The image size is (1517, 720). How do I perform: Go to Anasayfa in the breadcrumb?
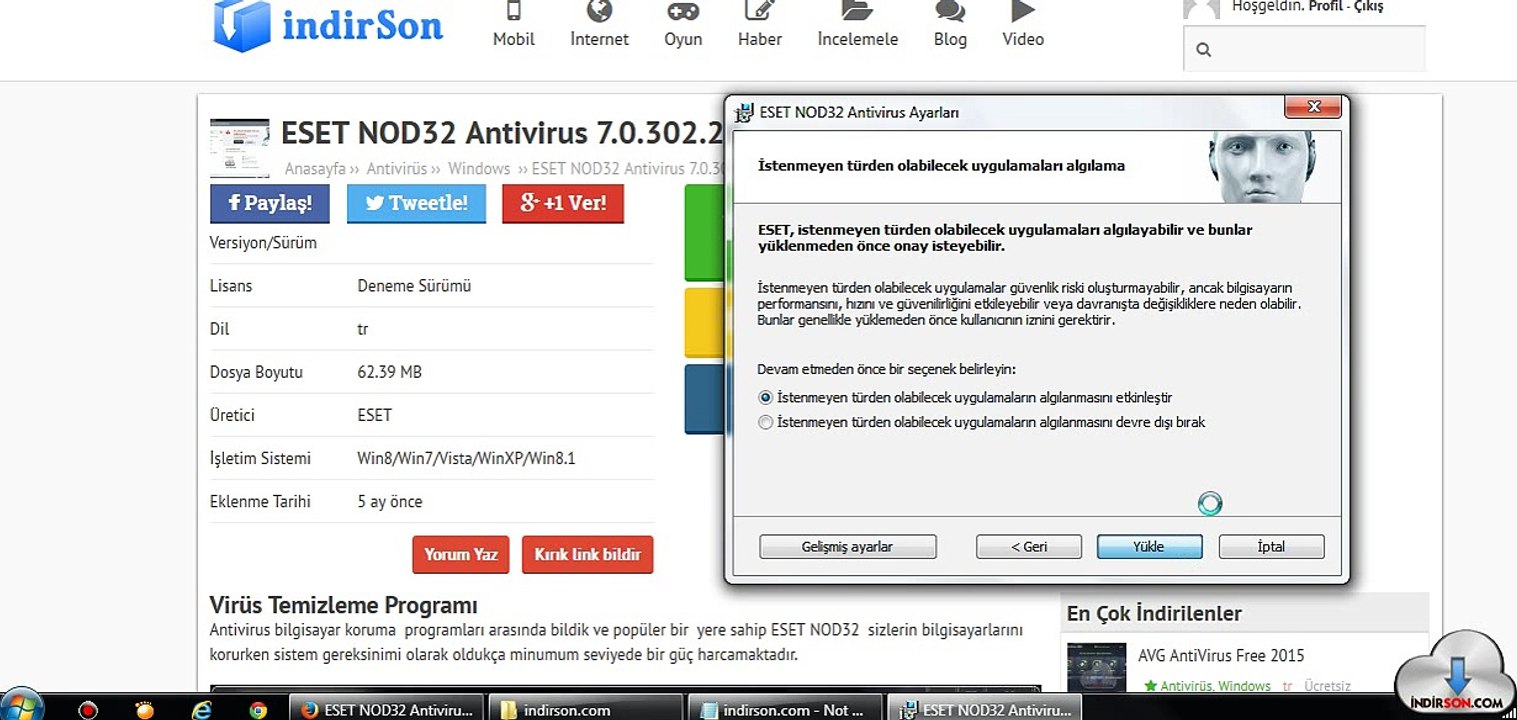[x=315, y=169]
